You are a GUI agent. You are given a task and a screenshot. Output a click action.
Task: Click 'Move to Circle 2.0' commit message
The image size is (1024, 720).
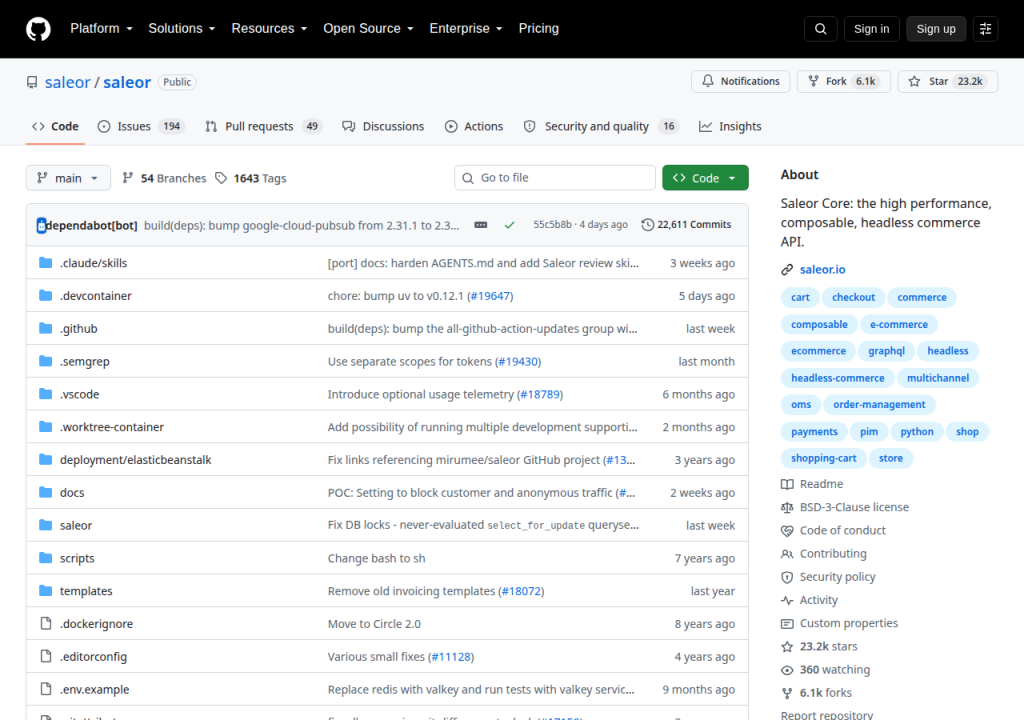tap(374, 624)
